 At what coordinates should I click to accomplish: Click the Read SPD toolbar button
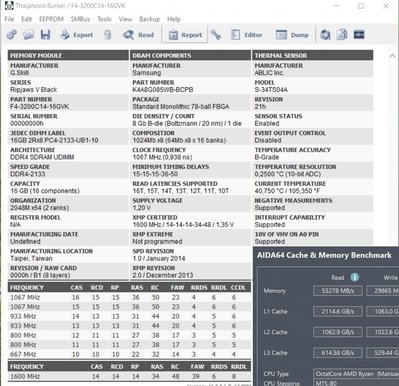point(138,35)
